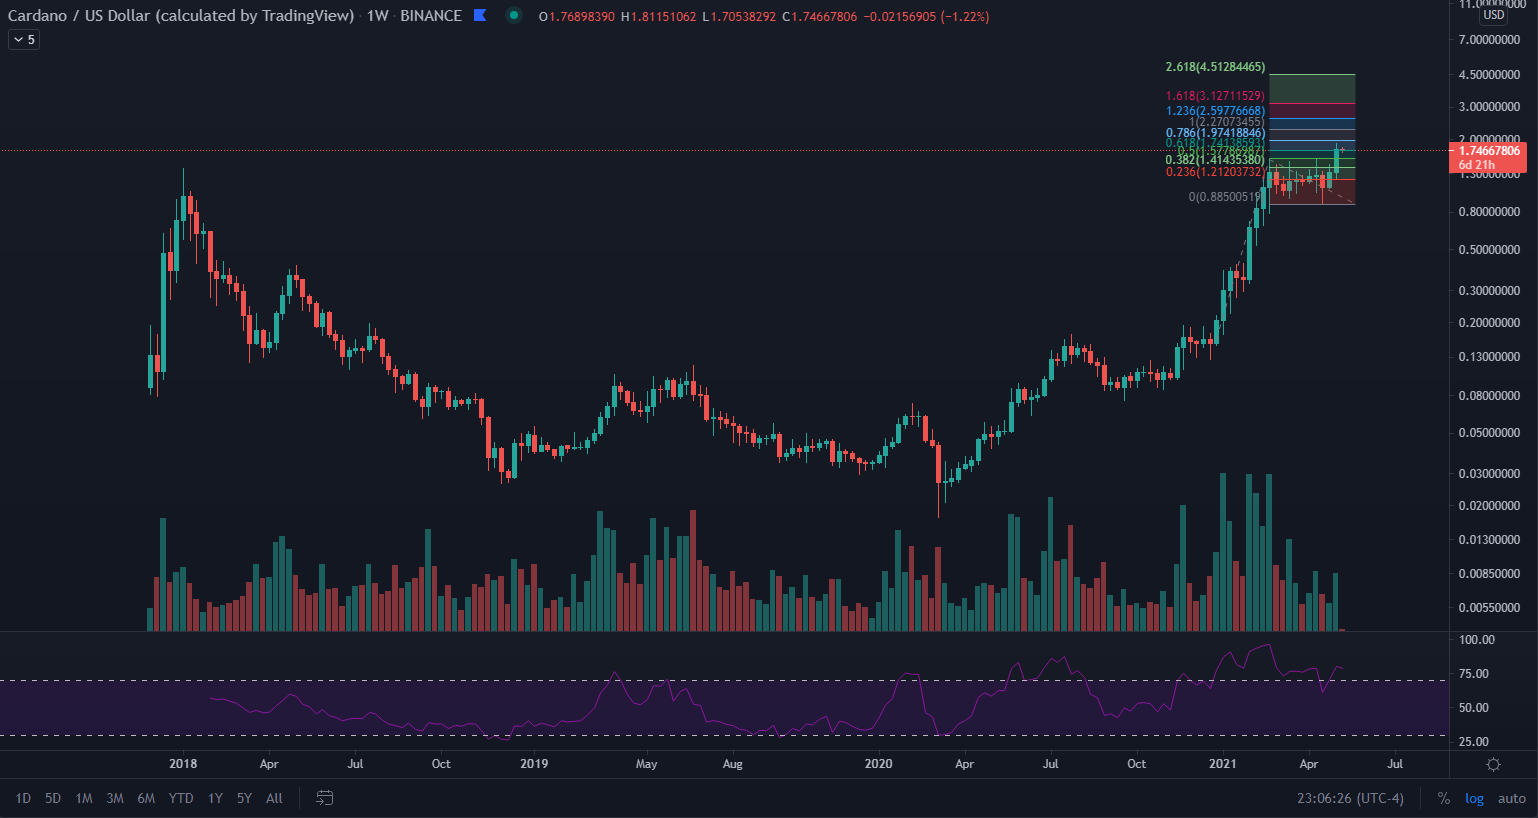Click the 6d 21h countdown label
The image size is (1538, 818).
click(x=1477, y=165)
